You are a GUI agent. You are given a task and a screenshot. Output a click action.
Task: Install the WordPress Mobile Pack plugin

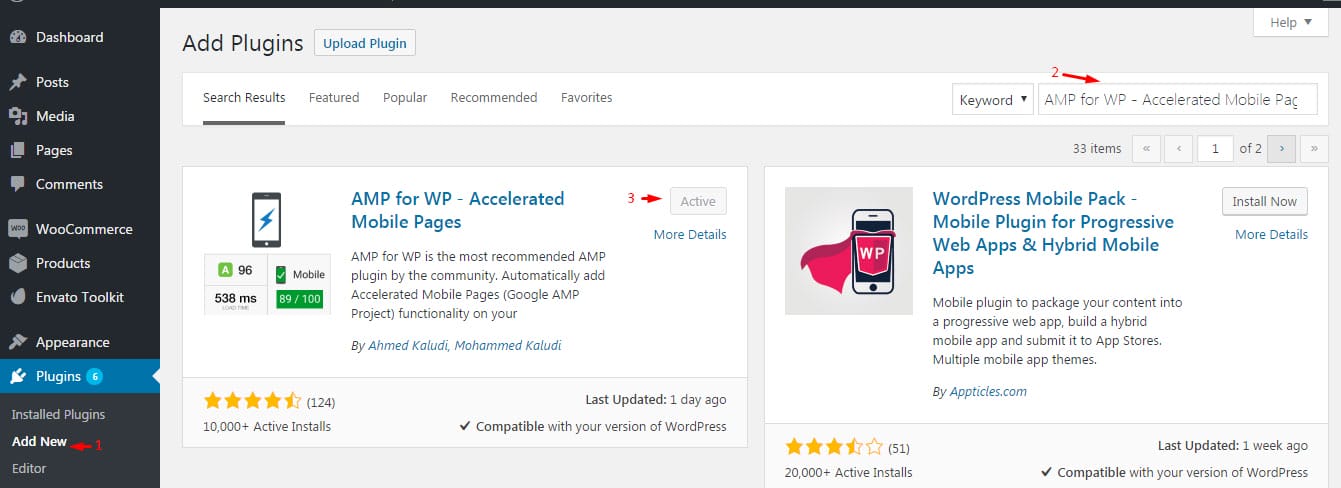click(1264, 201)
